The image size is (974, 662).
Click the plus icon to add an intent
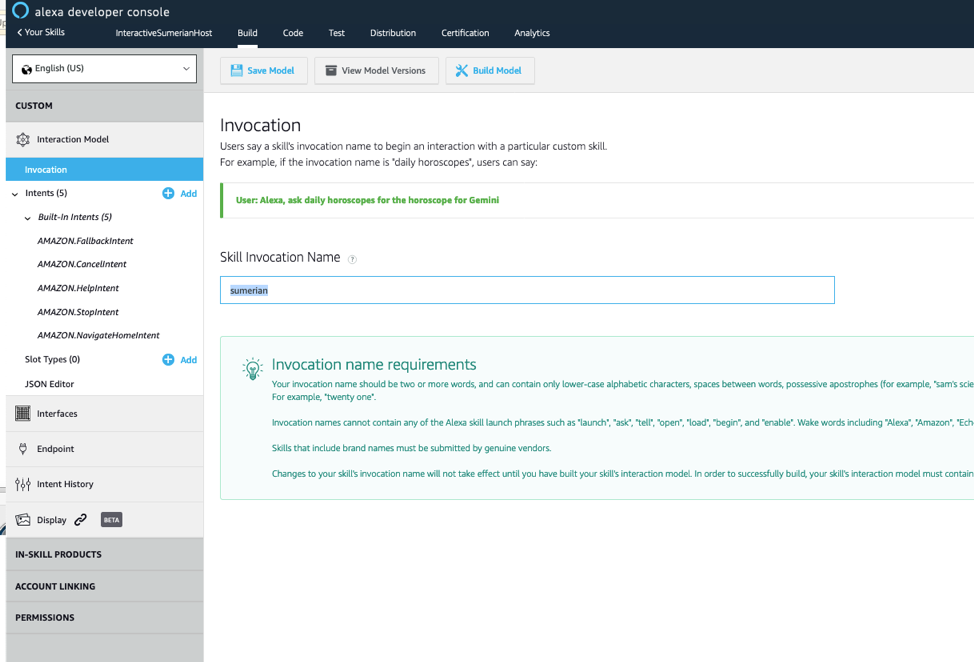[168, 193]
